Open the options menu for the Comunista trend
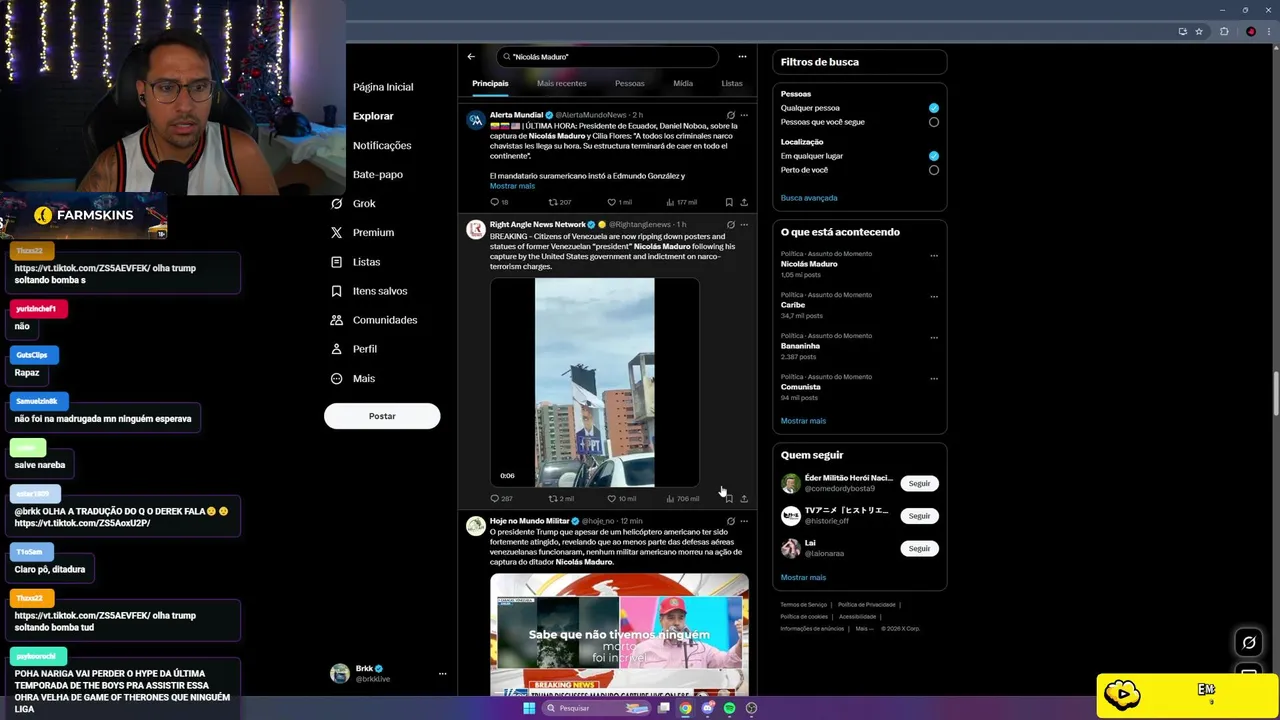 coord(934,378)
